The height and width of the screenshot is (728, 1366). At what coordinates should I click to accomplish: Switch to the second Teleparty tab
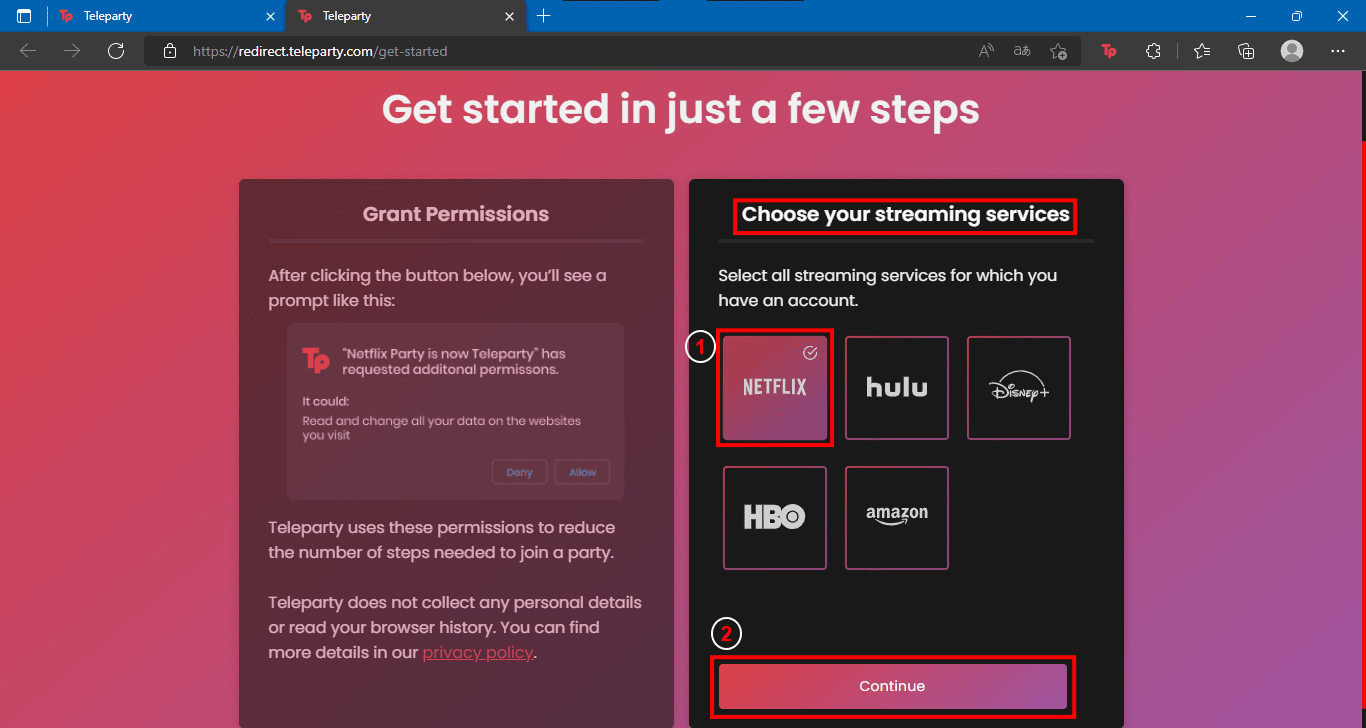click(405, 16)
